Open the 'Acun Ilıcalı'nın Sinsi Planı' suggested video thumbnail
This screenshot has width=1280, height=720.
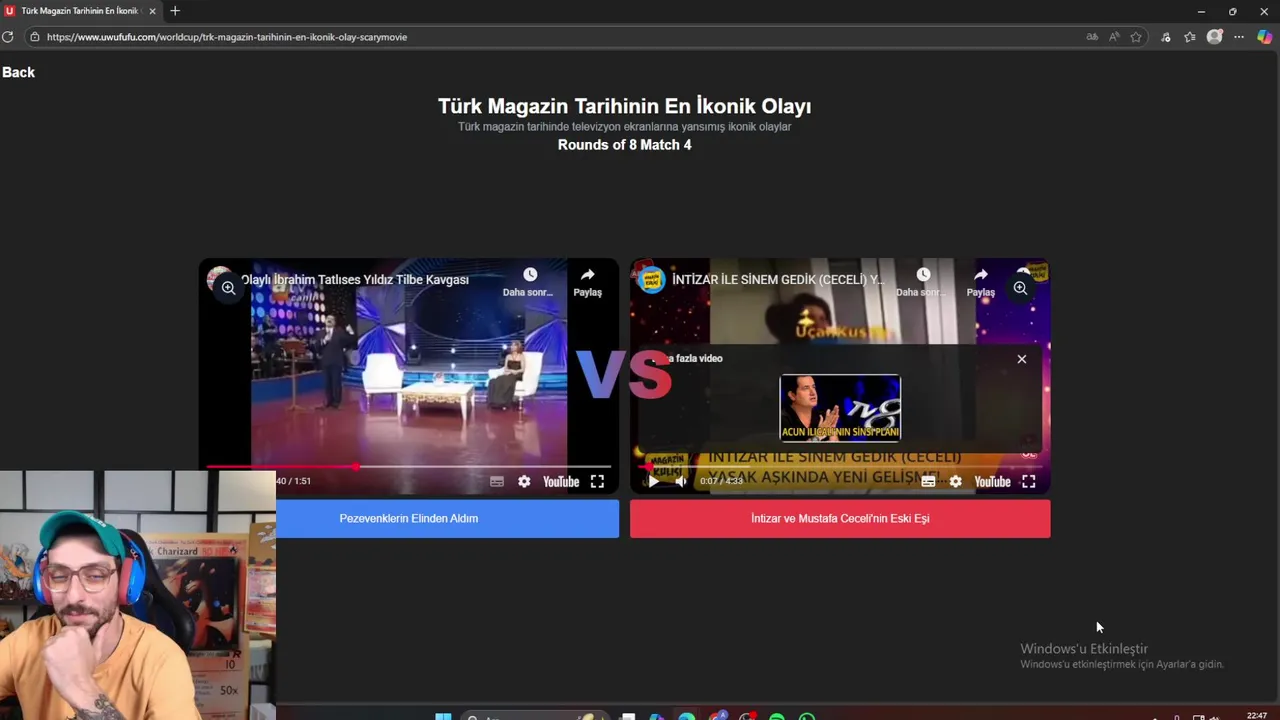840,408
